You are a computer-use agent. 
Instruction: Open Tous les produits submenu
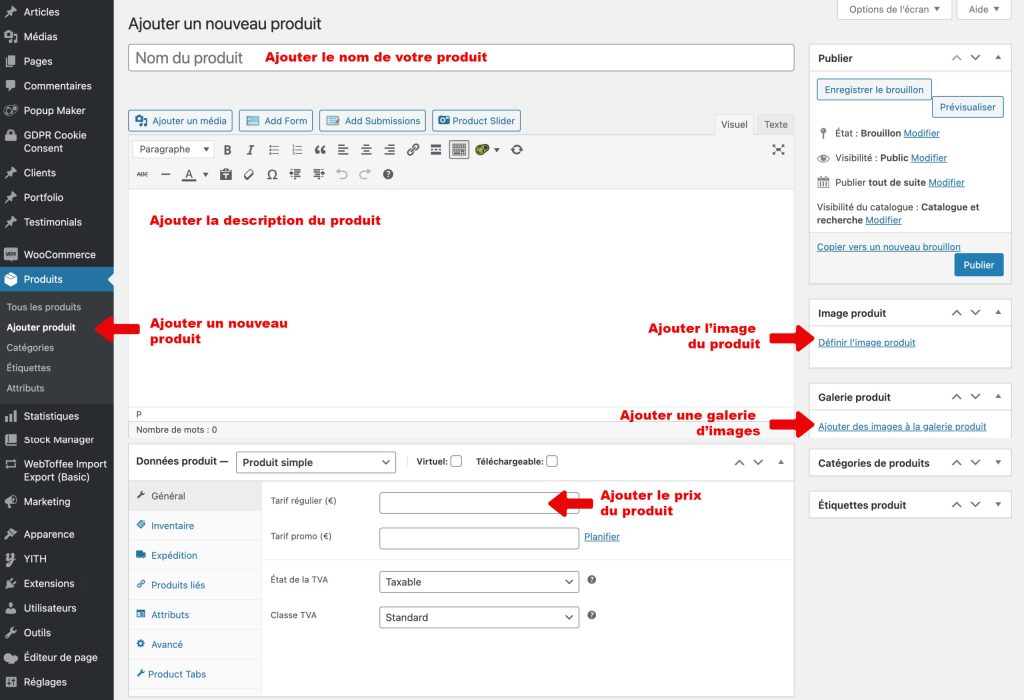click(x=44, y=307)
